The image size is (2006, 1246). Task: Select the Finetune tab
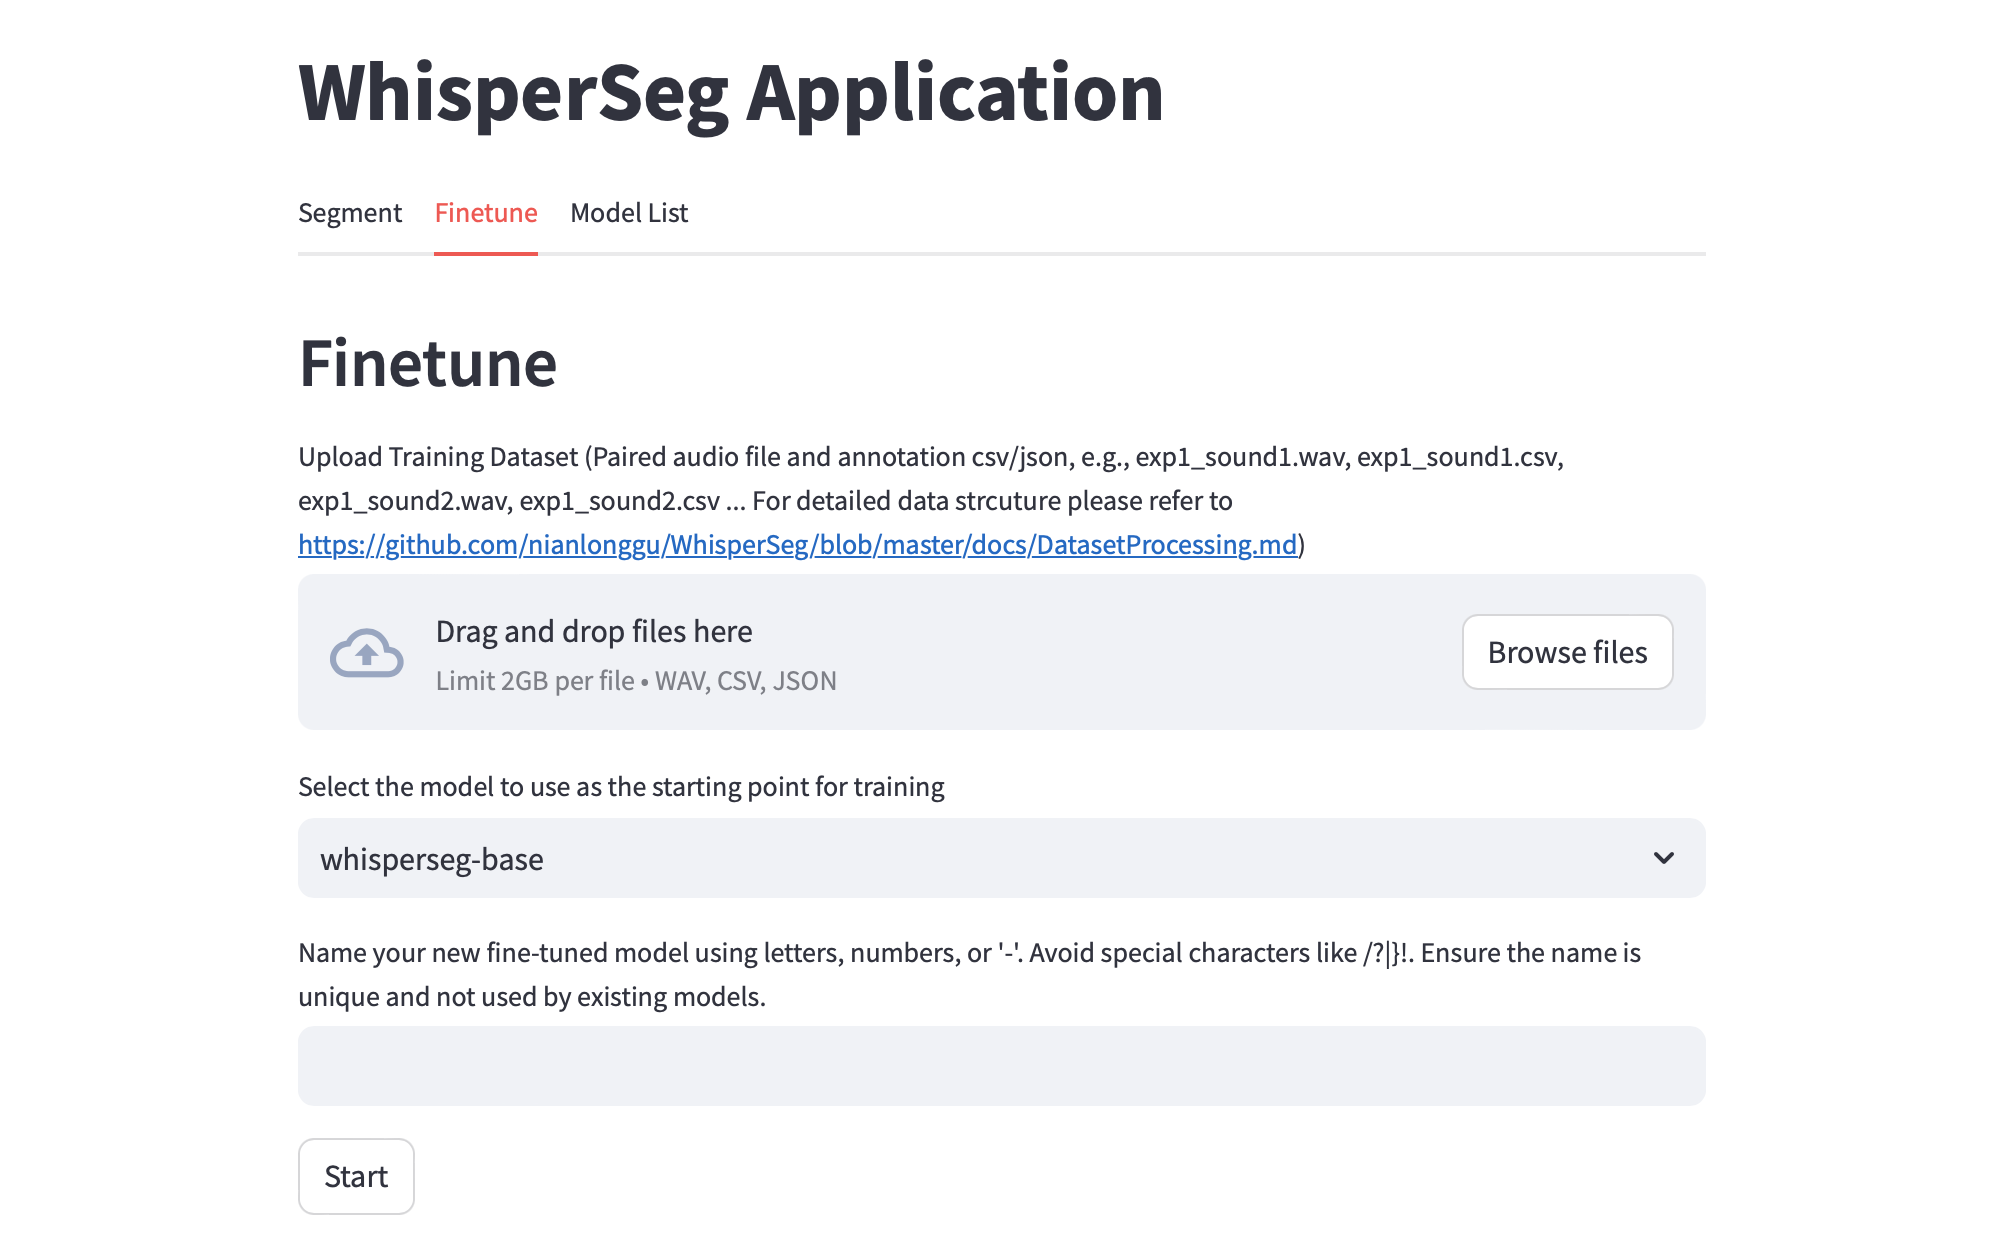[486, 213]
